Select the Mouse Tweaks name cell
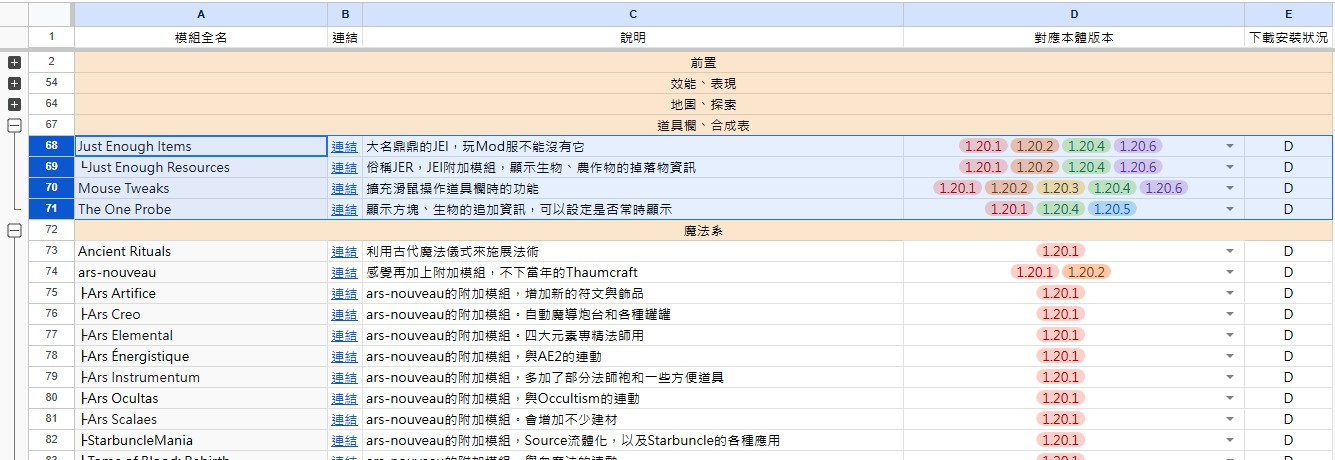Image resolution: width=1335 pixels, height=460 pixels. (x=201, y=189)
